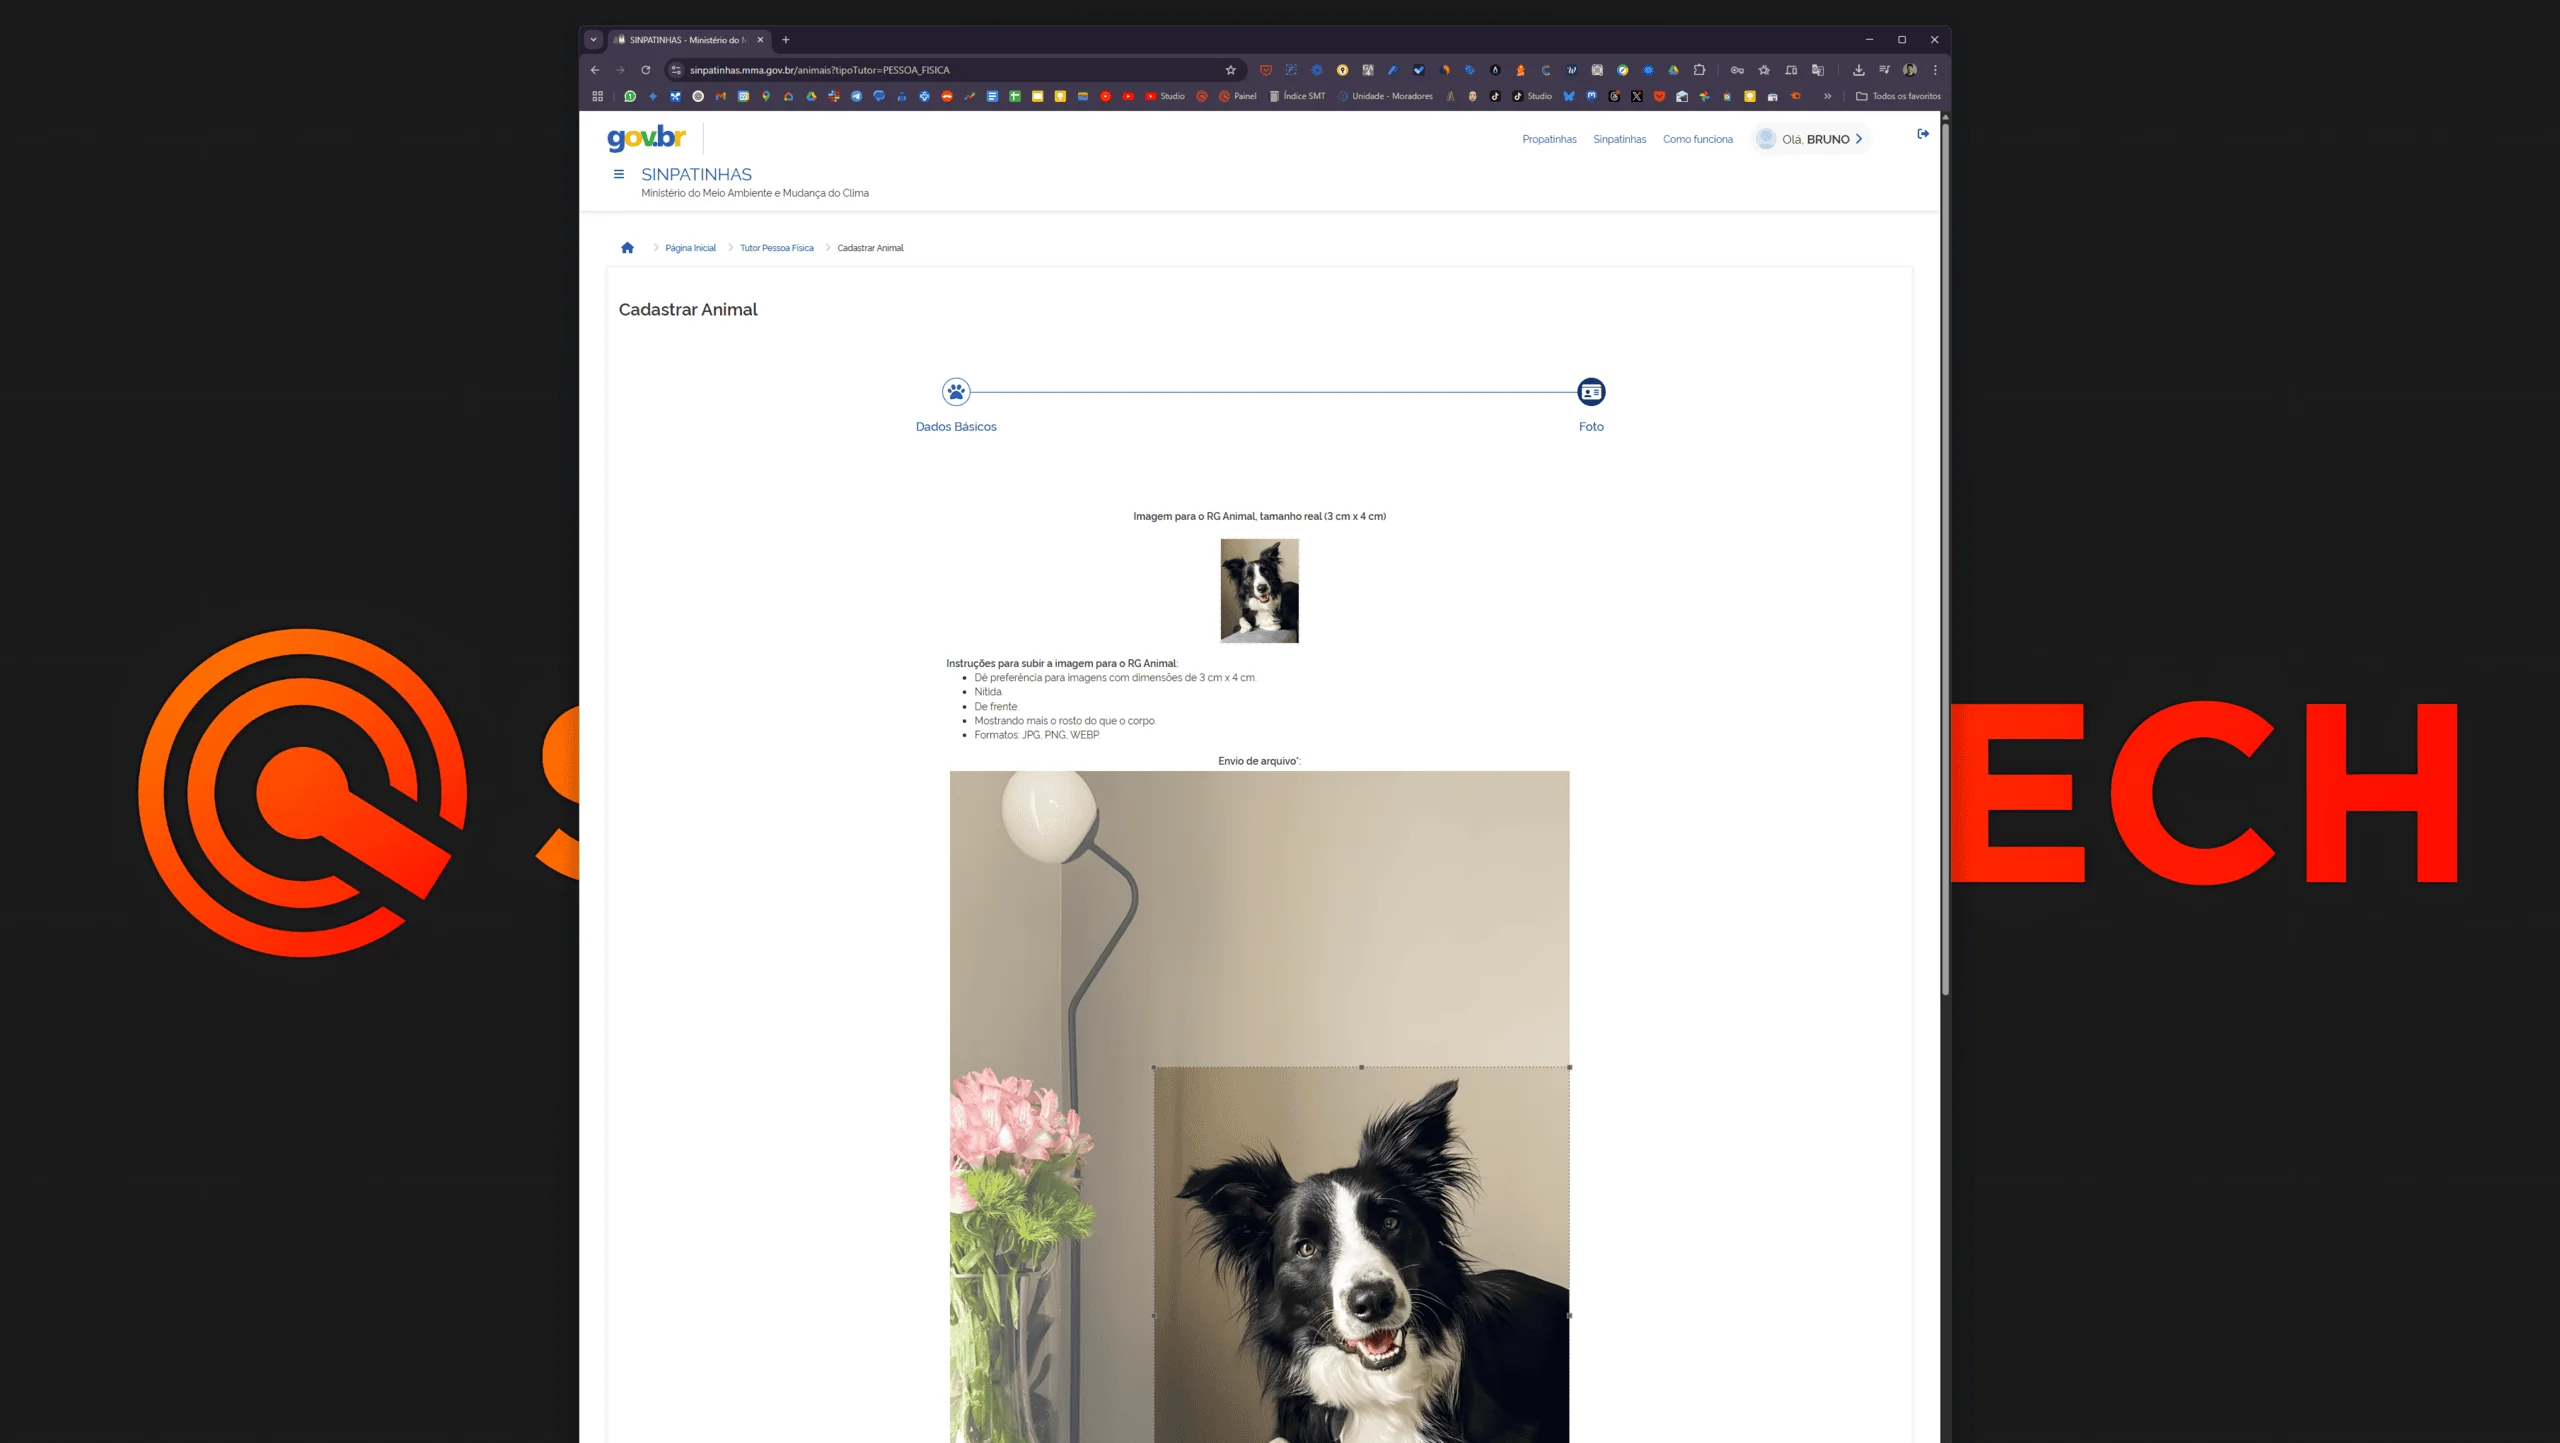The height and width of the screenshot is (1443, 2560).
Task: Go to Página Inicial breadcrumb link
Action: coord(690,248)
